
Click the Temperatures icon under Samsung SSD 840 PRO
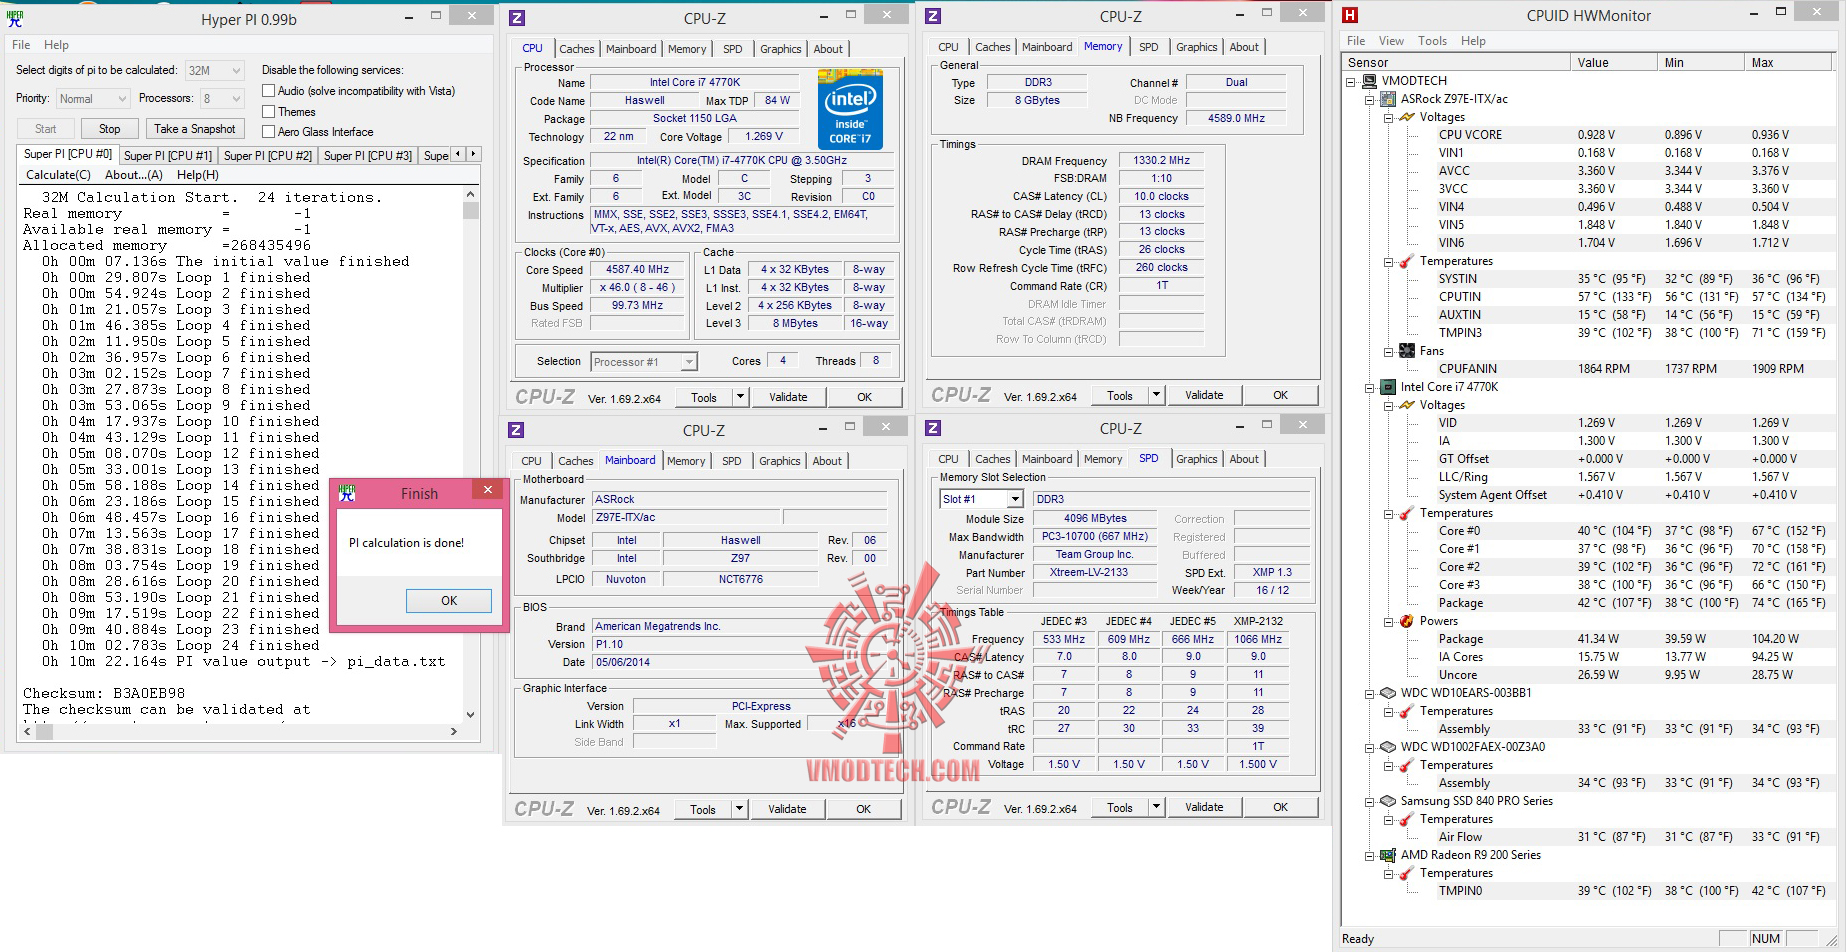click(x=1406, y=819)
